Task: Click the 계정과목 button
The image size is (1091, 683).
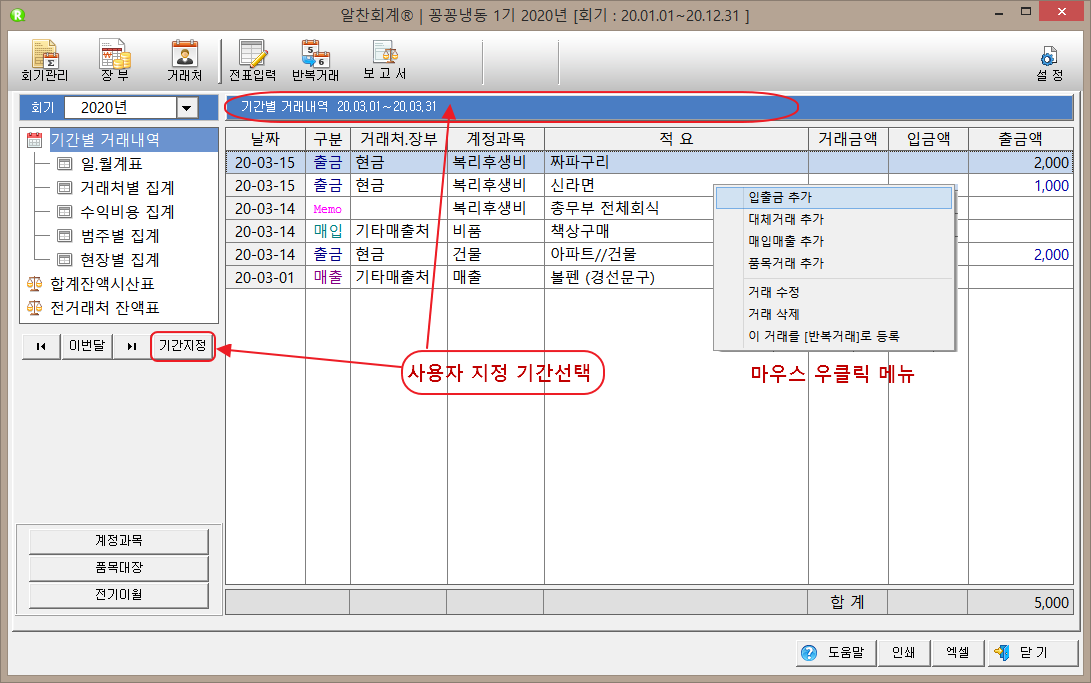Action: point(119,540)
